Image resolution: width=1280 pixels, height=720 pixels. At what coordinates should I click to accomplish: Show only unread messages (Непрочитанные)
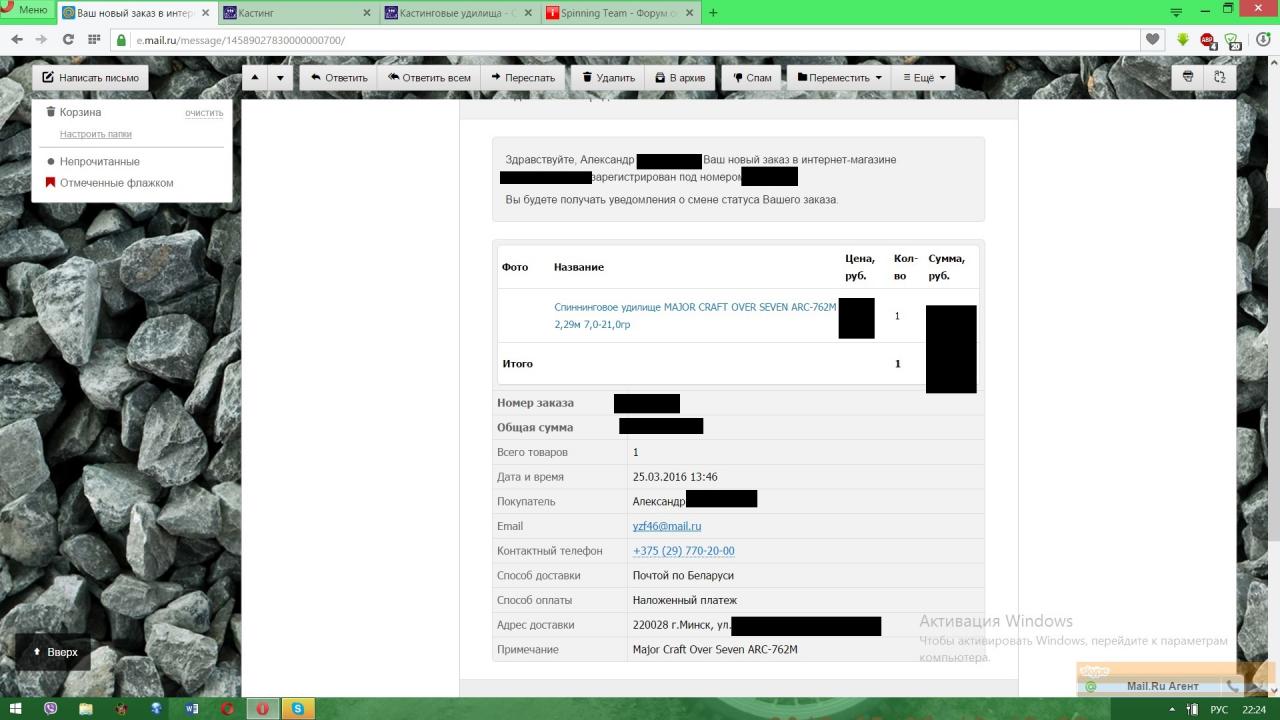click(x=99, y=161)
